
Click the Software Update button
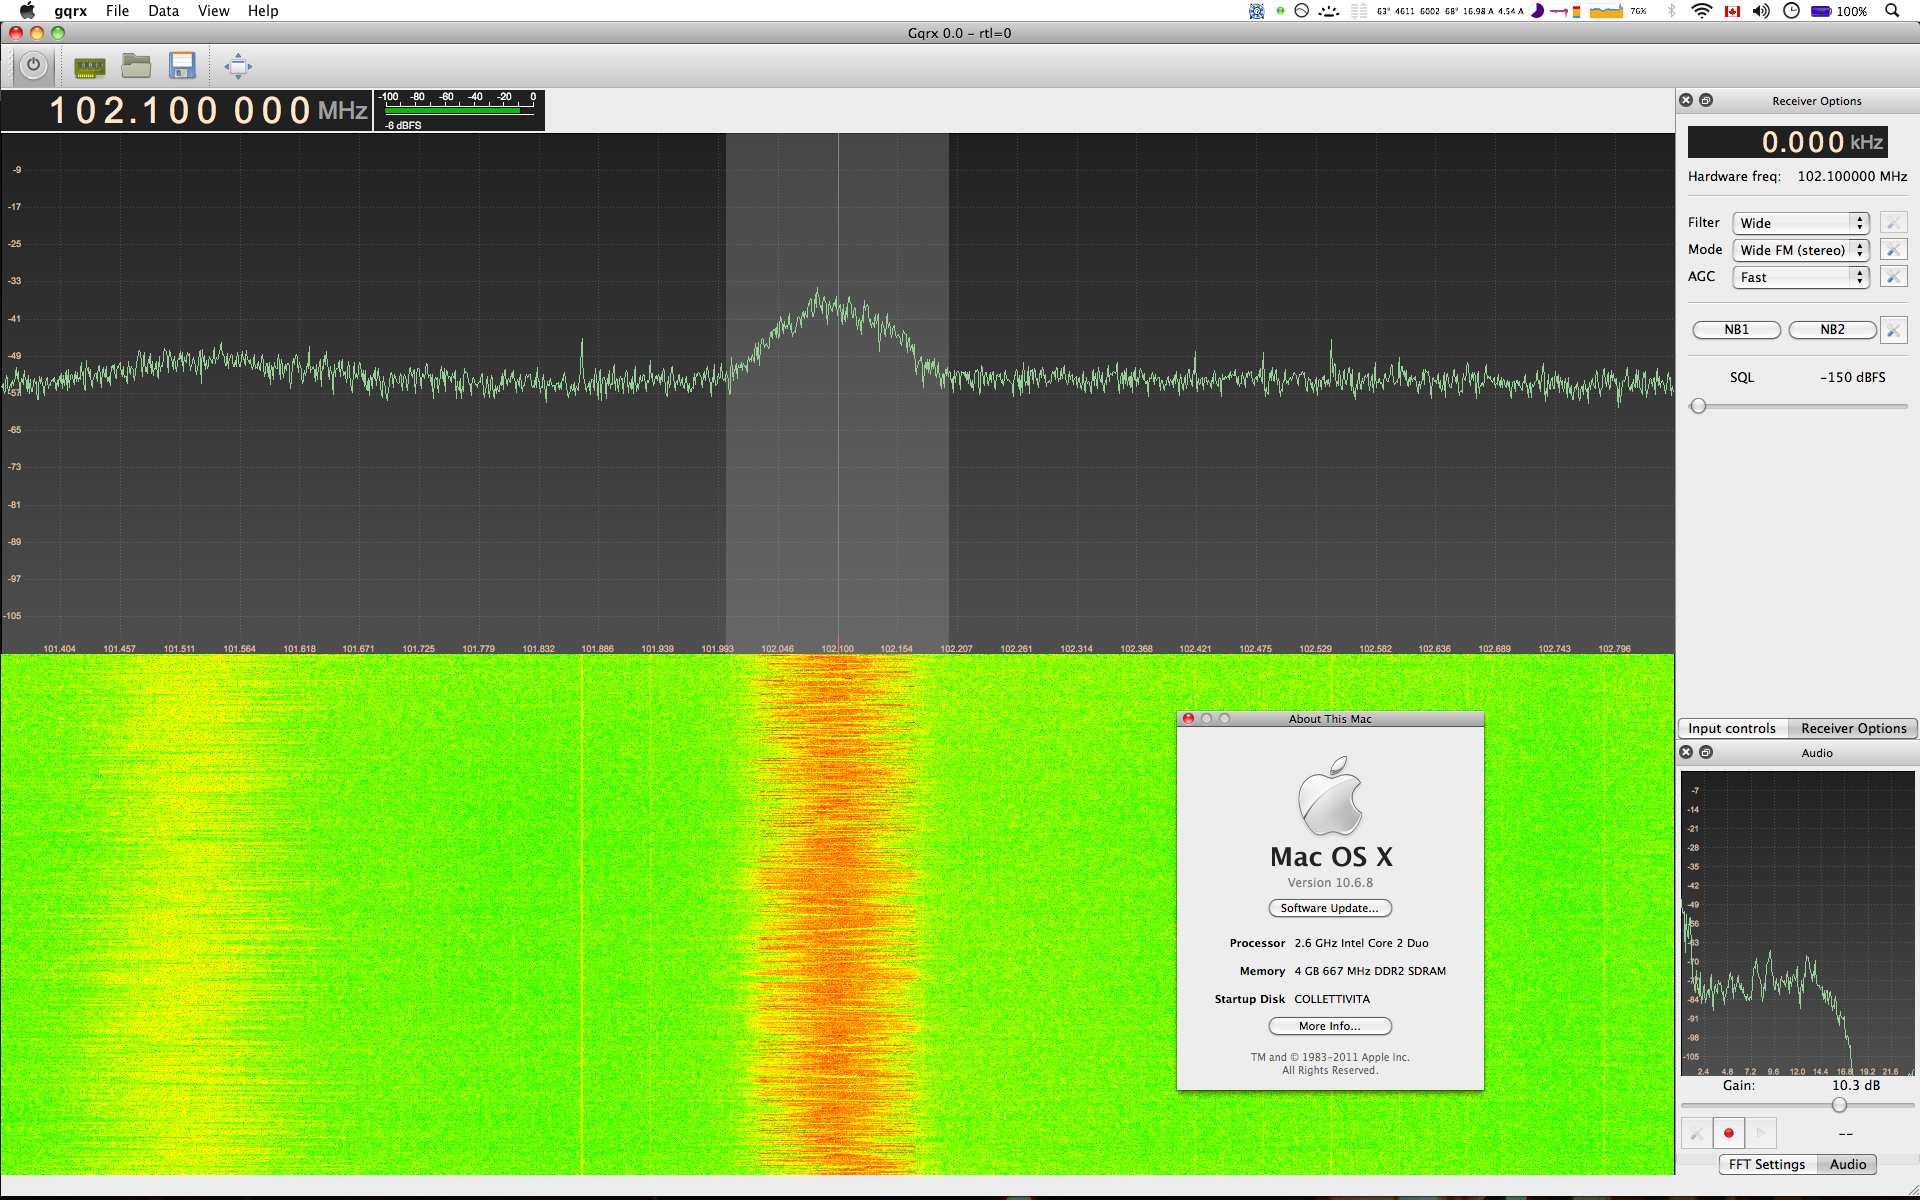1329,908
